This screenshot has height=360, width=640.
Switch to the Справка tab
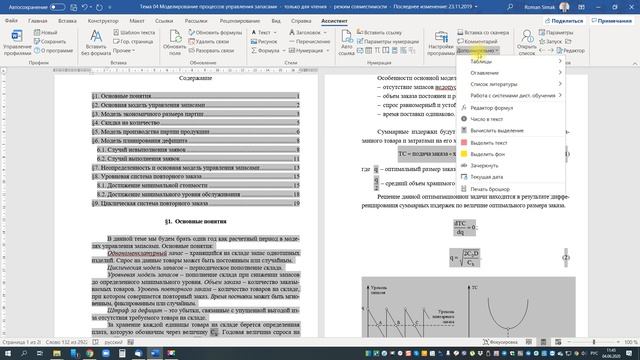tap(301, 20)
